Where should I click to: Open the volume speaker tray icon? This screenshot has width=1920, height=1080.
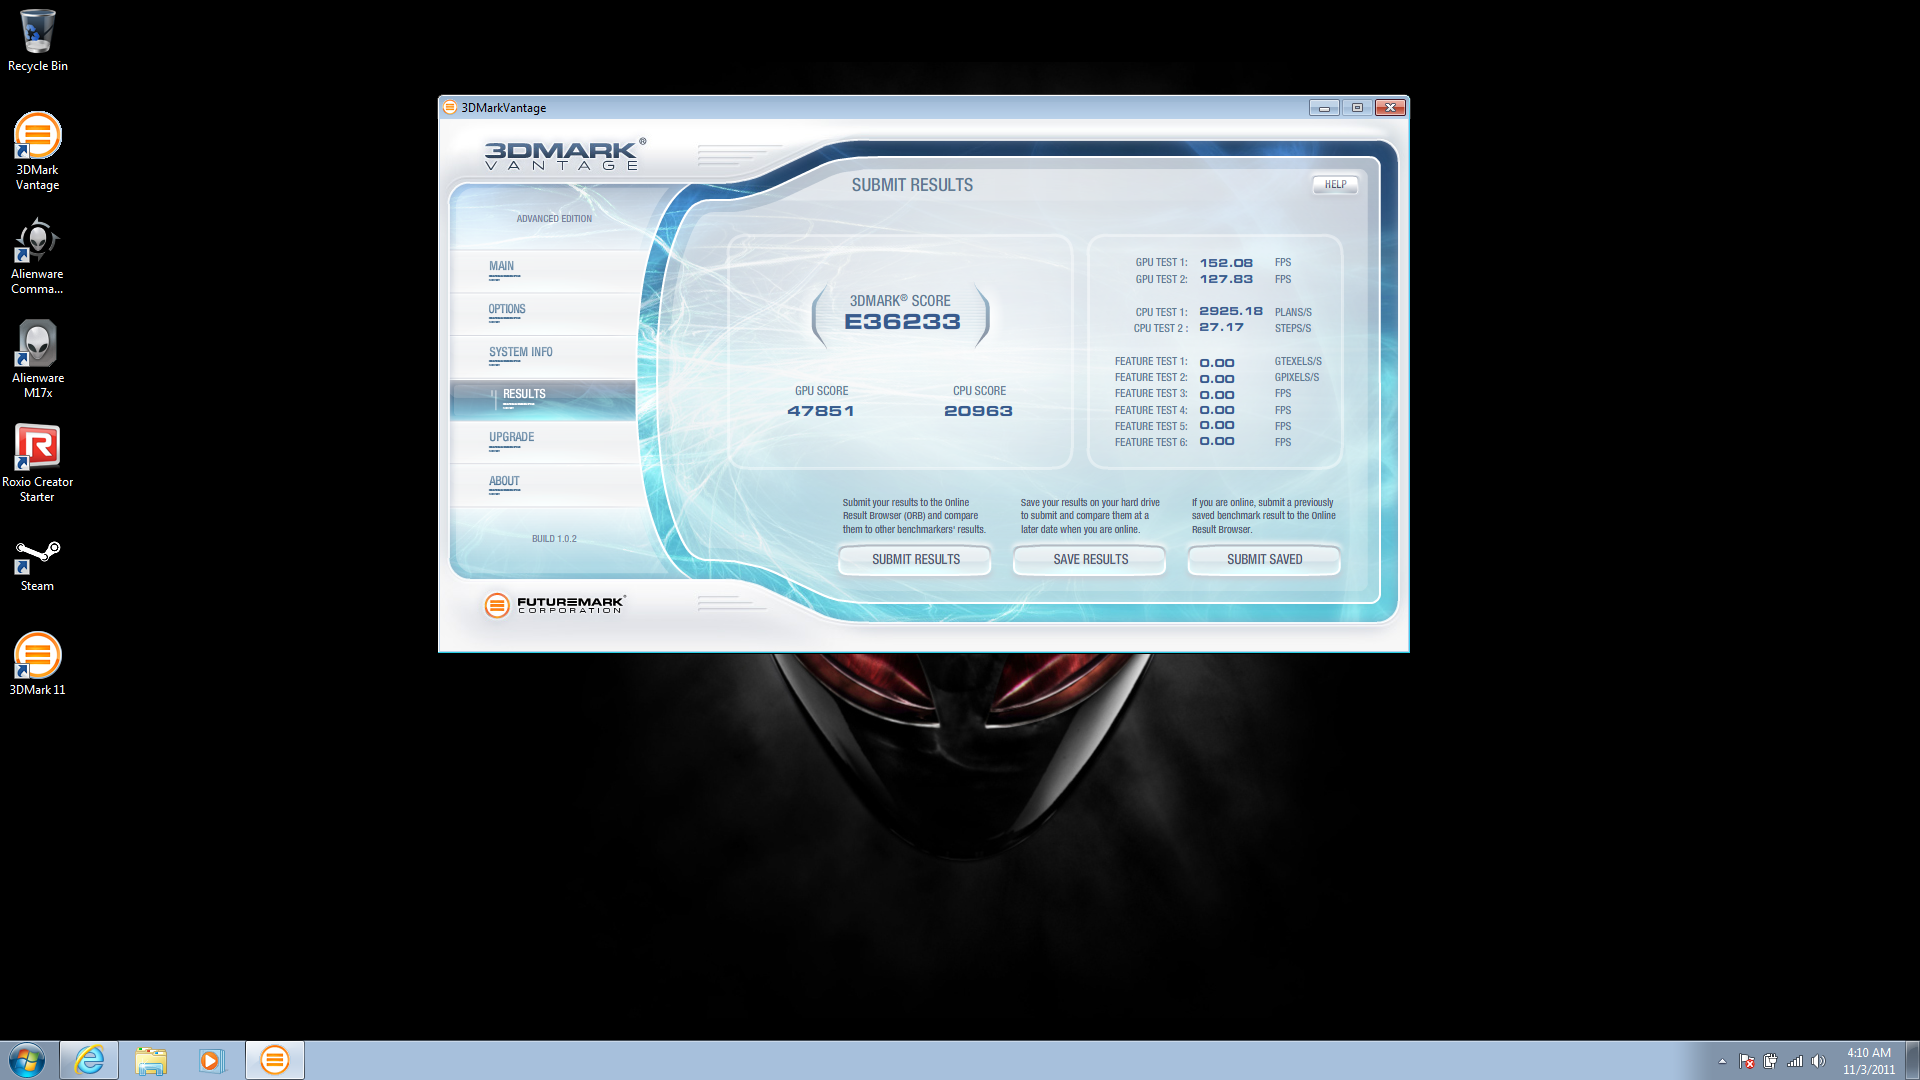[1818, 1061]
